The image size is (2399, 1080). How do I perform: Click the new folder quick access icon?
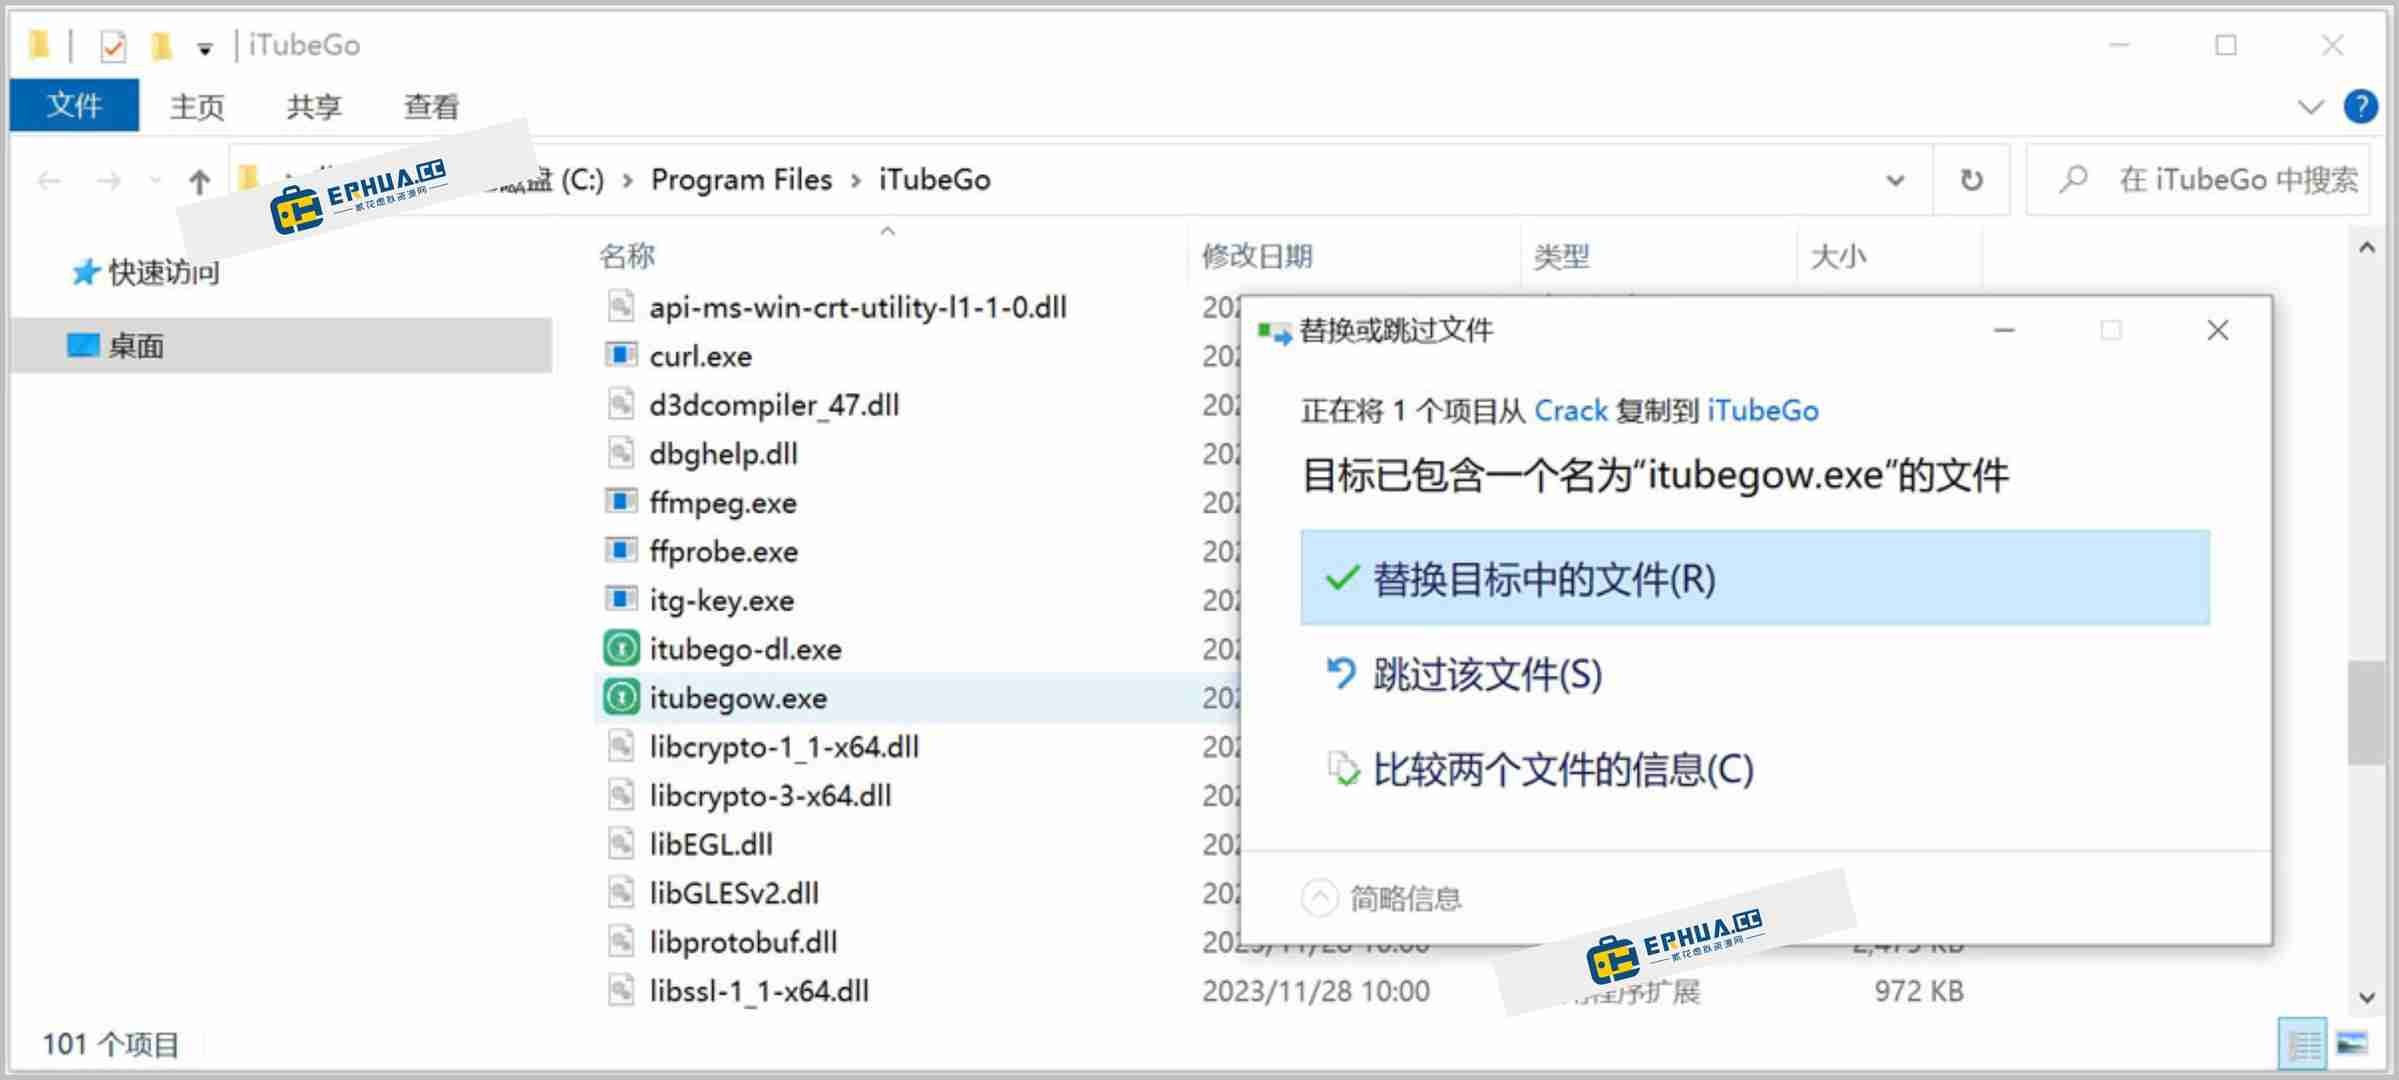pyautogui.click(x=161, y=46)
